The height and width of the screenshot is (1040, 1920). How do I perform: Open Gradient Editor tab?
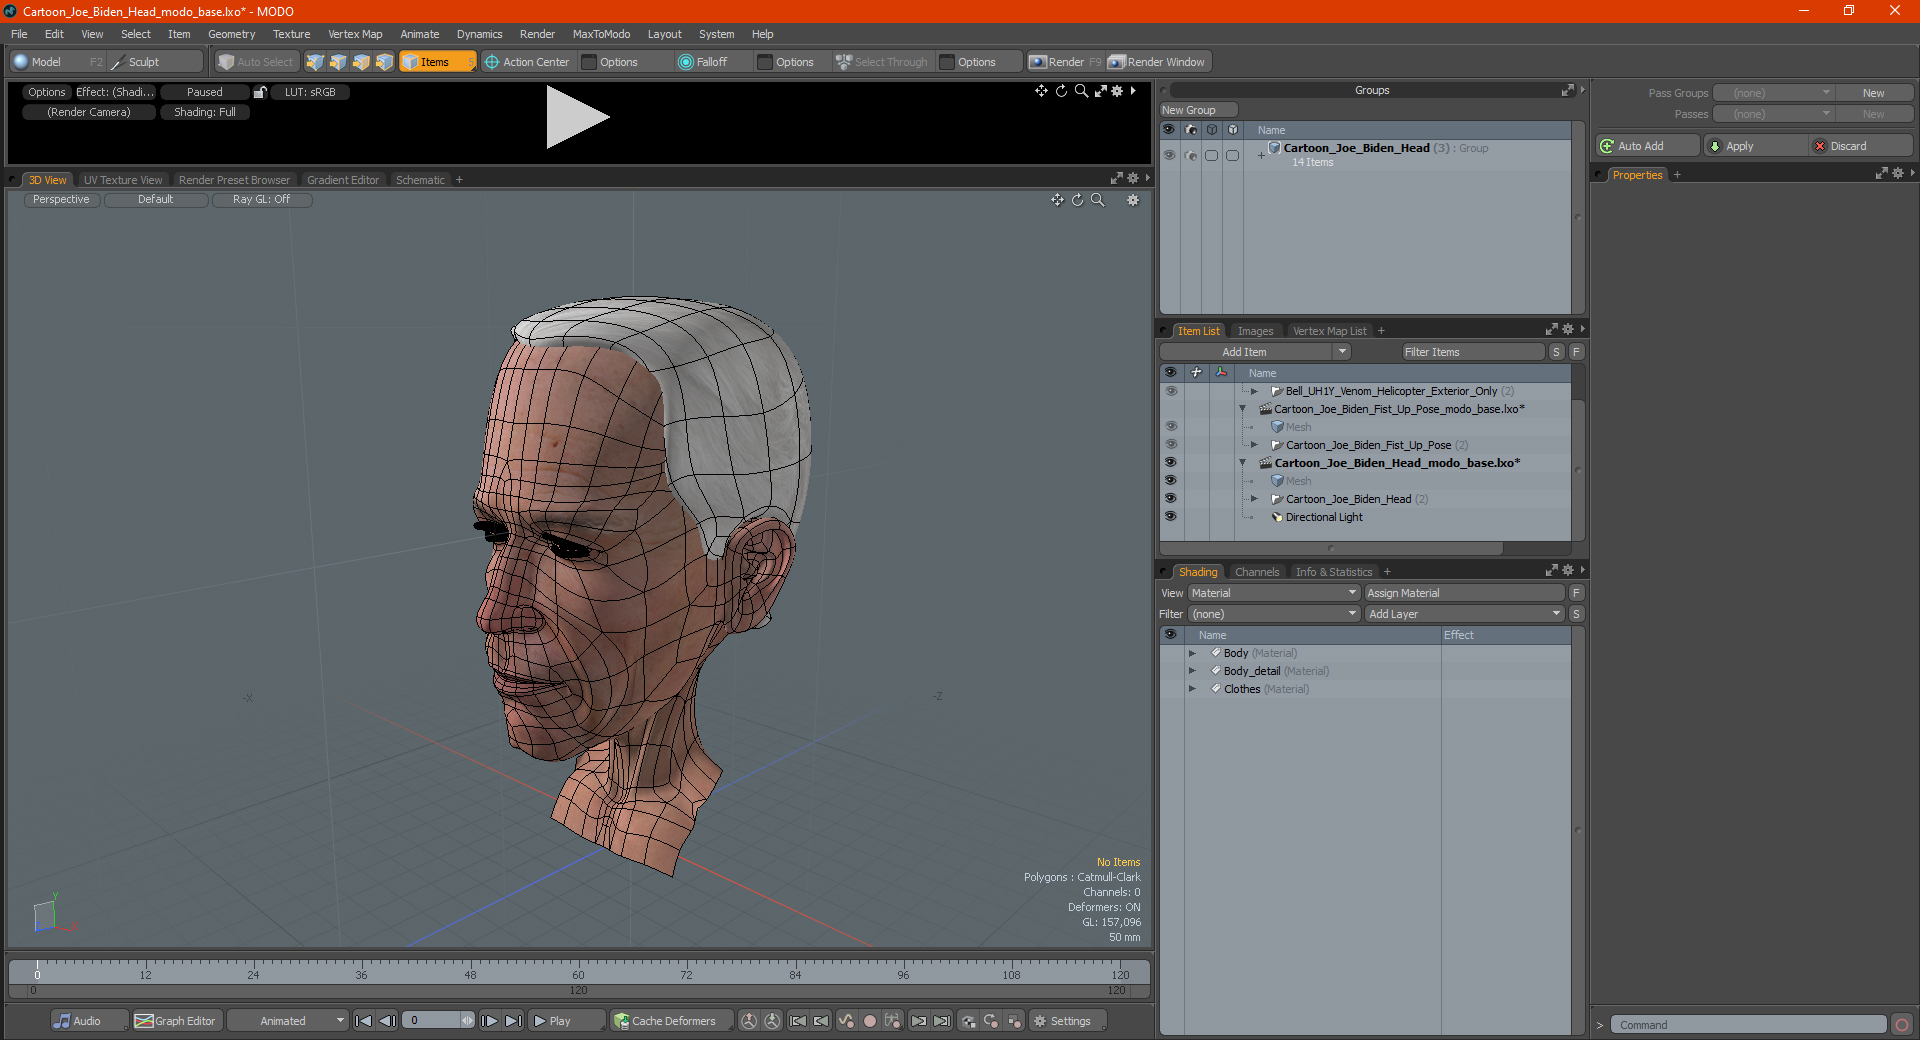[x=343, y=180]
